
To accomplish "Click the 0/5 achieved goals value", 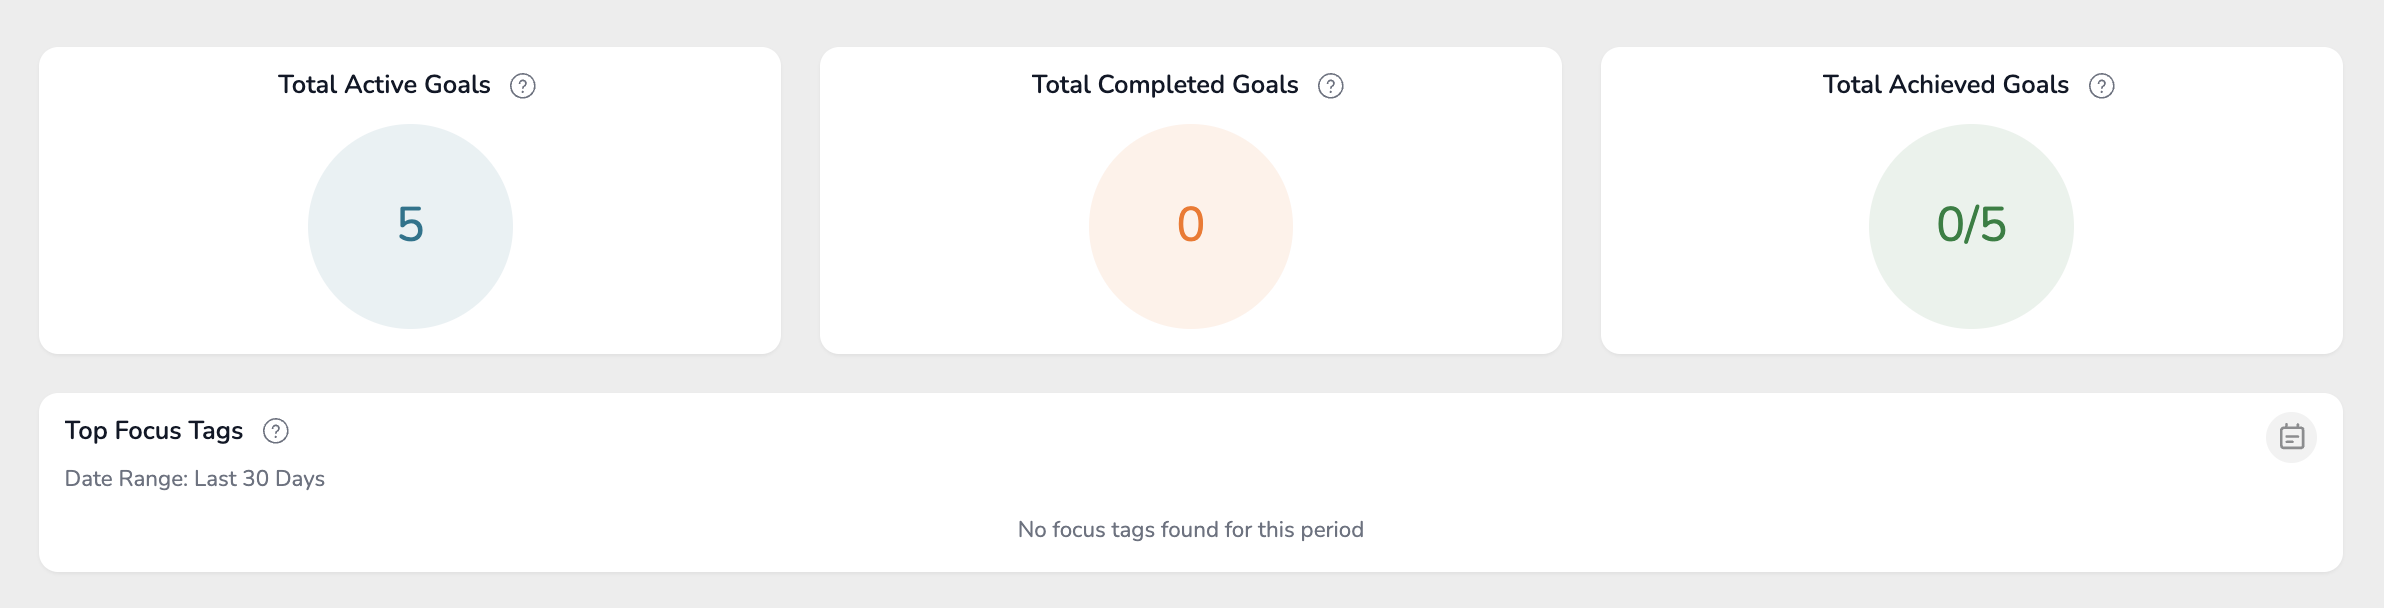I will coord(1971,224).
